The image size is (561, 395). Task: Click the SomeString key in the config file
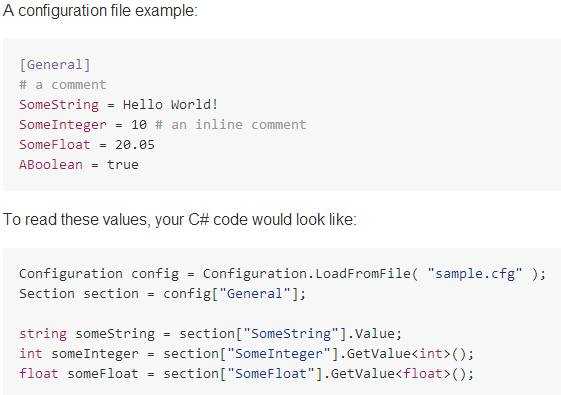59,105
